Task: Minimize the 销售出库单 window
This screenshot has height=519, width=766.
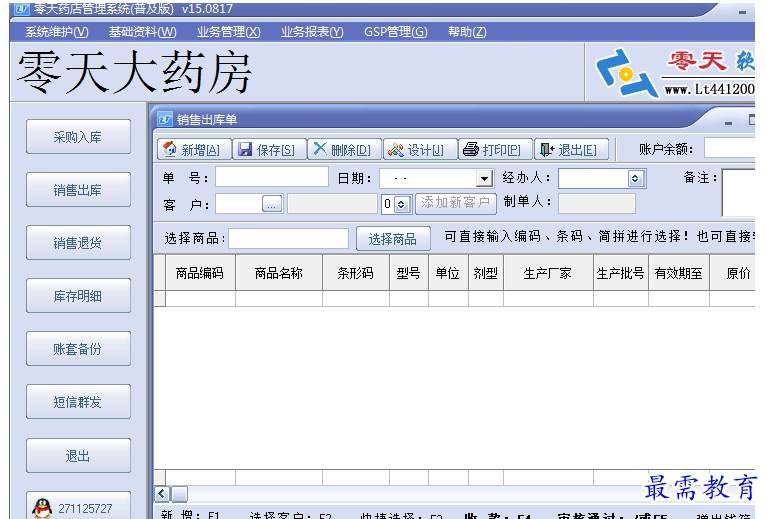Action: (728, 122)
